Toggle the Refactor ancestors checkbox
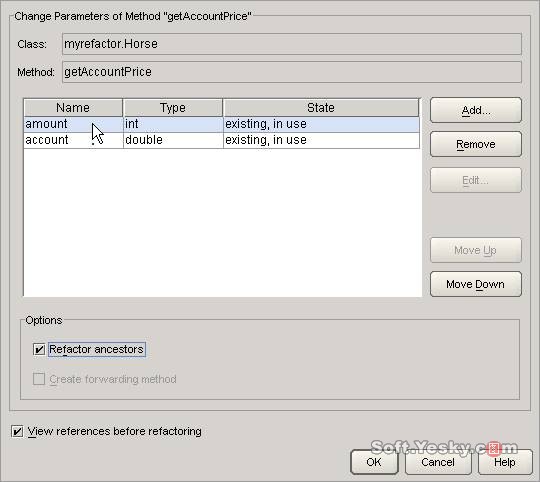The height and width of the screenshot is (482, 540). tap(39, 349)
